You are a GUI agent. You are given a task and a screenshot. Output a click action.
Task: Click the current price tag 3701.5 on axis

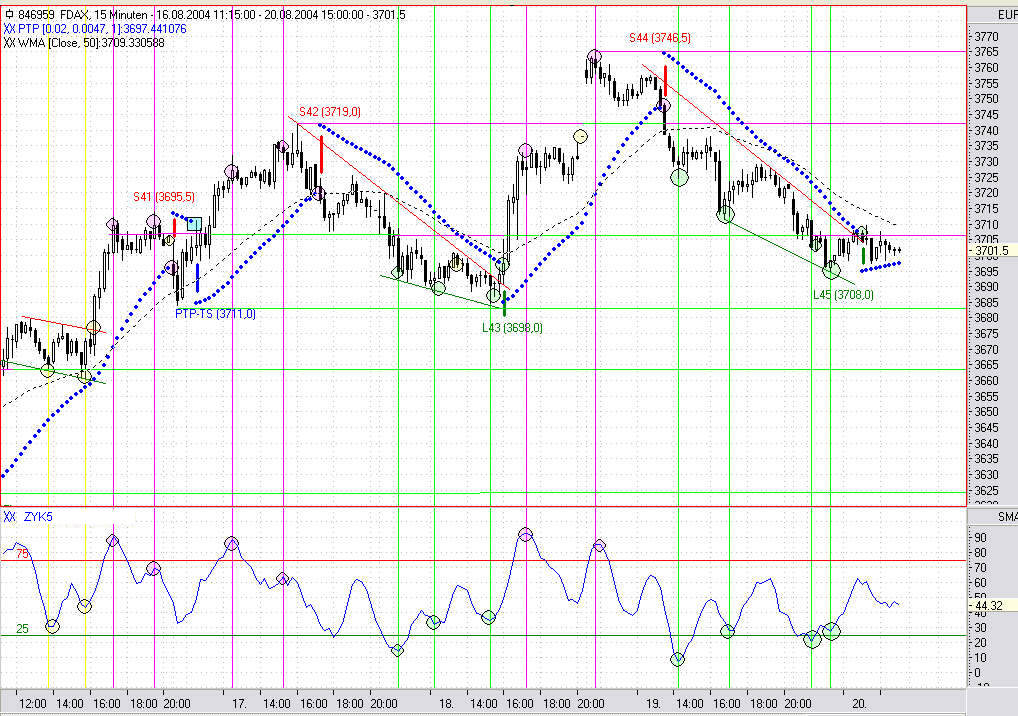point(991,251)
